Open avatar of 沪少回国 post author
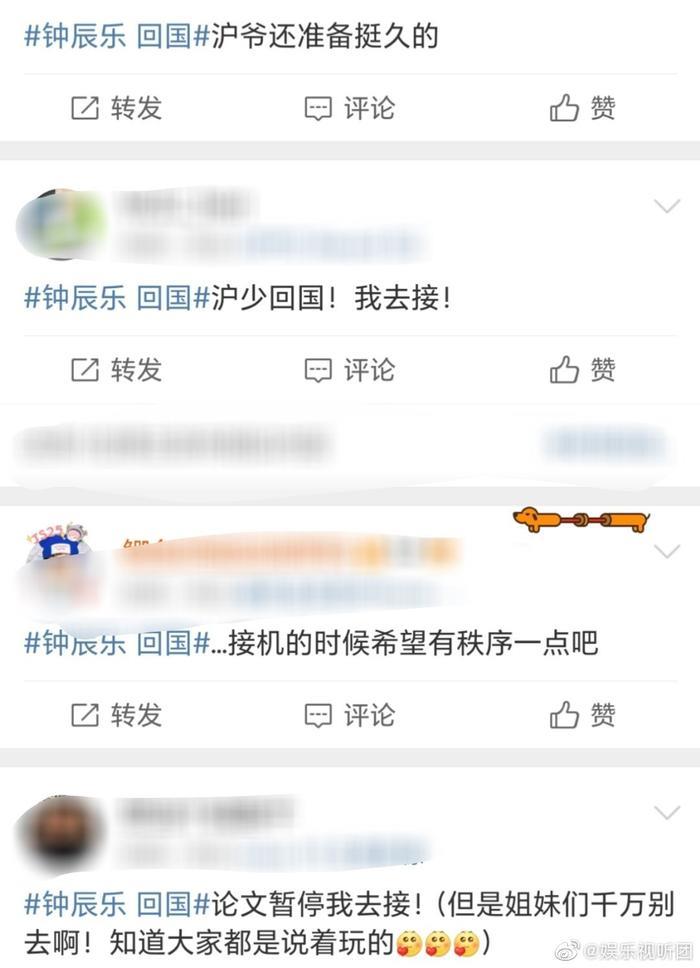700x968 pixels. [60, 224]
